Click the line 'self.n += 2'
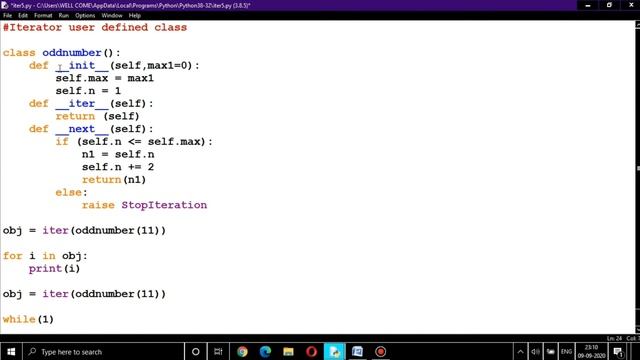 [x=118, y=167]
